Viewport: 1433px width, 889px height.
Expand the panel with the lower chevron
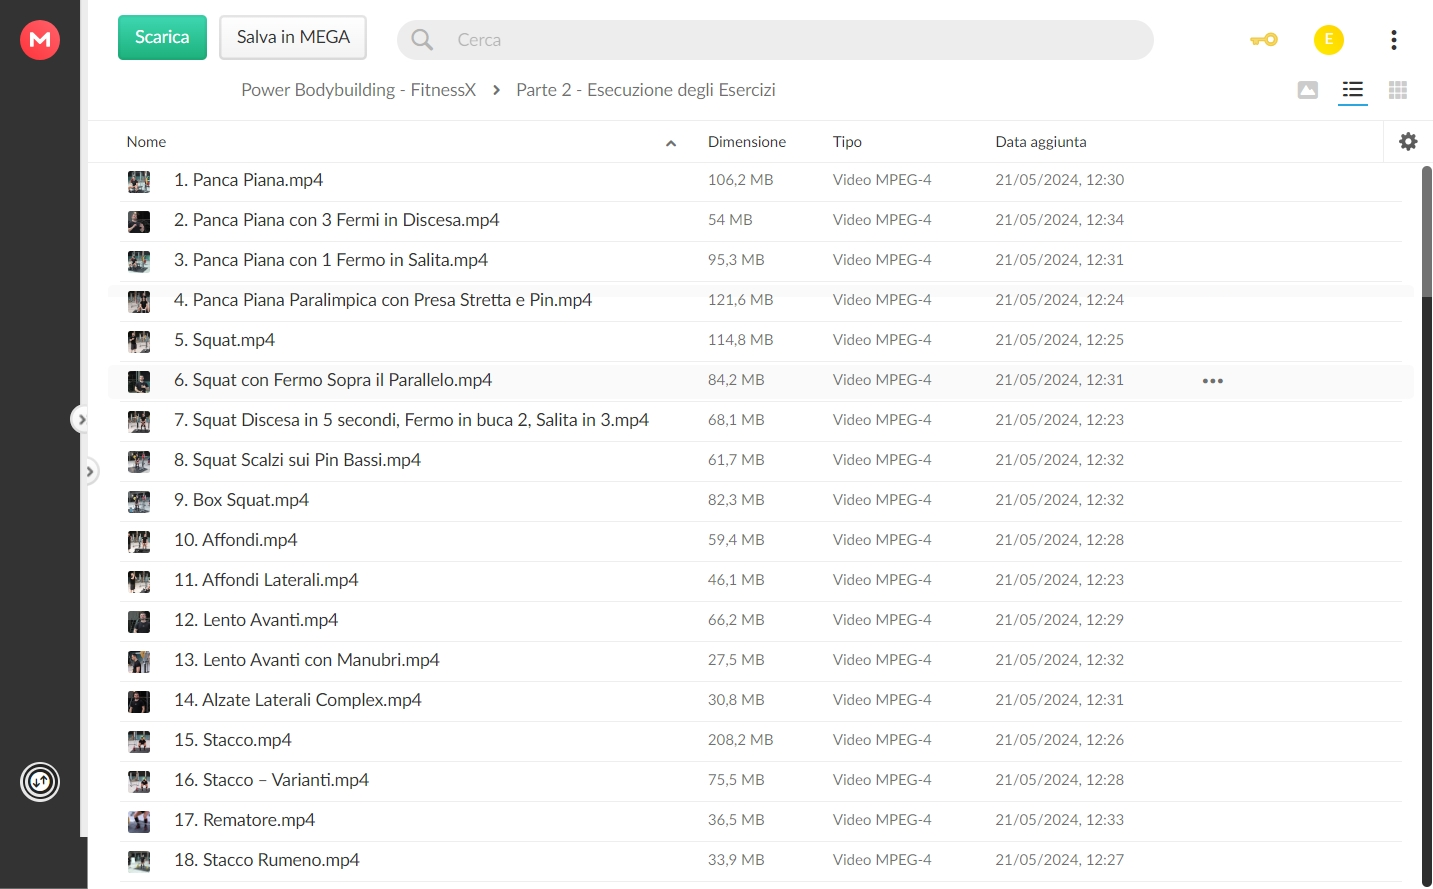[x=90, y=470]
